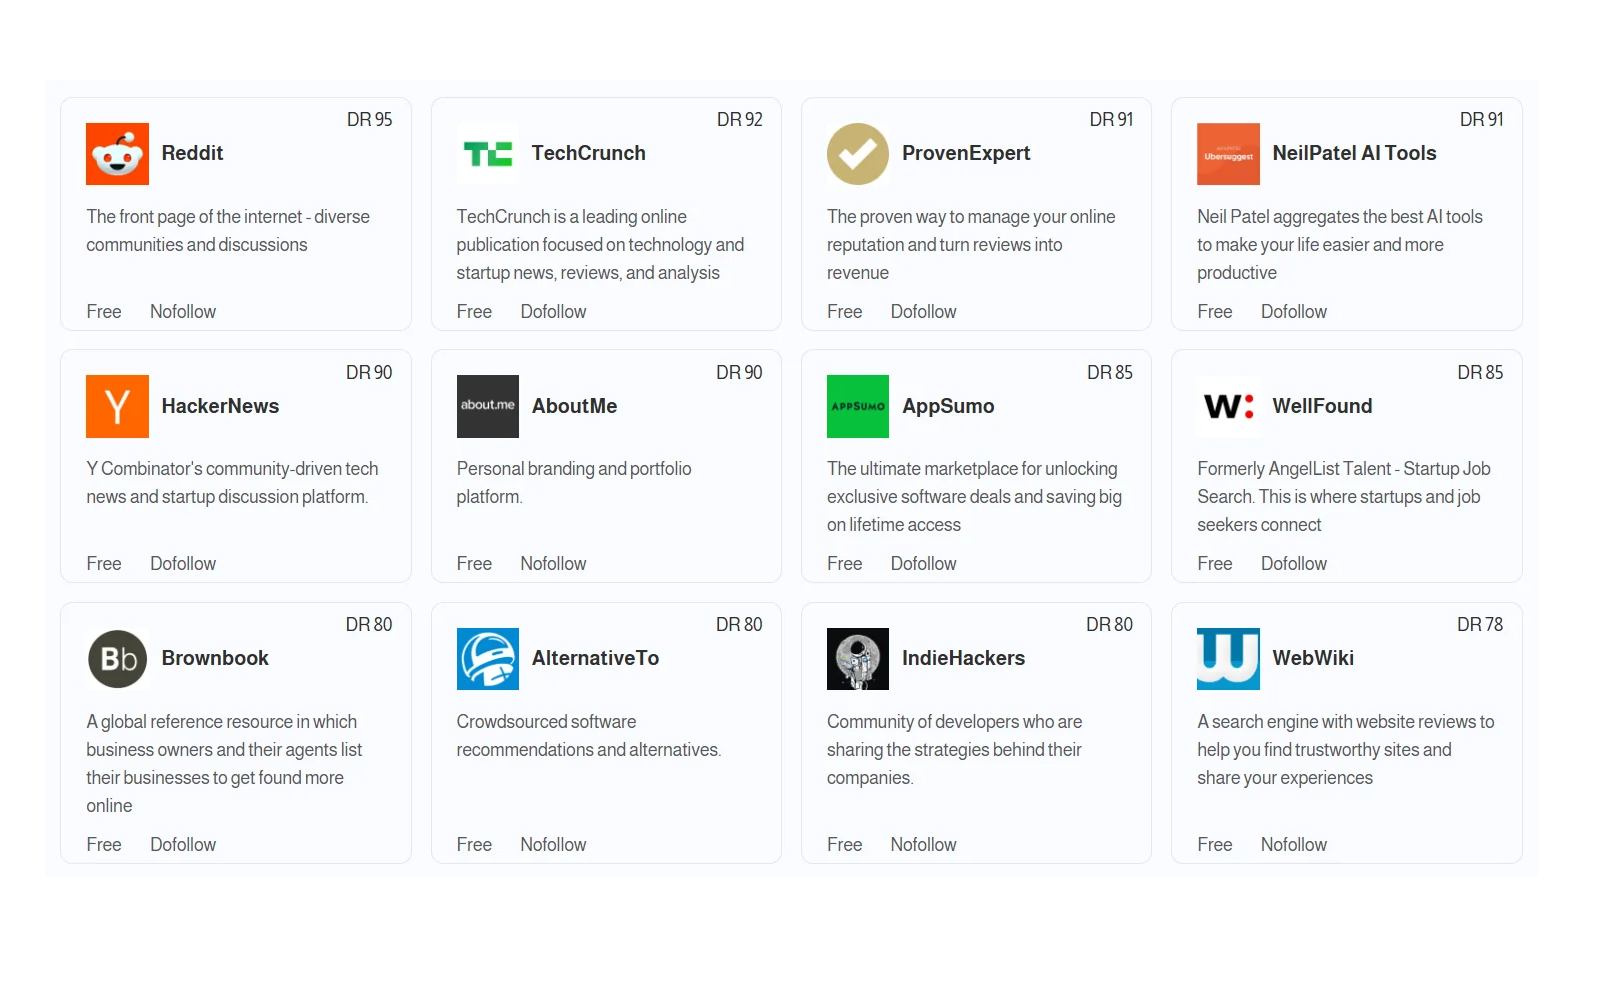Click "Y Combinator's community-driven tech" description

(x=232, y=483)
